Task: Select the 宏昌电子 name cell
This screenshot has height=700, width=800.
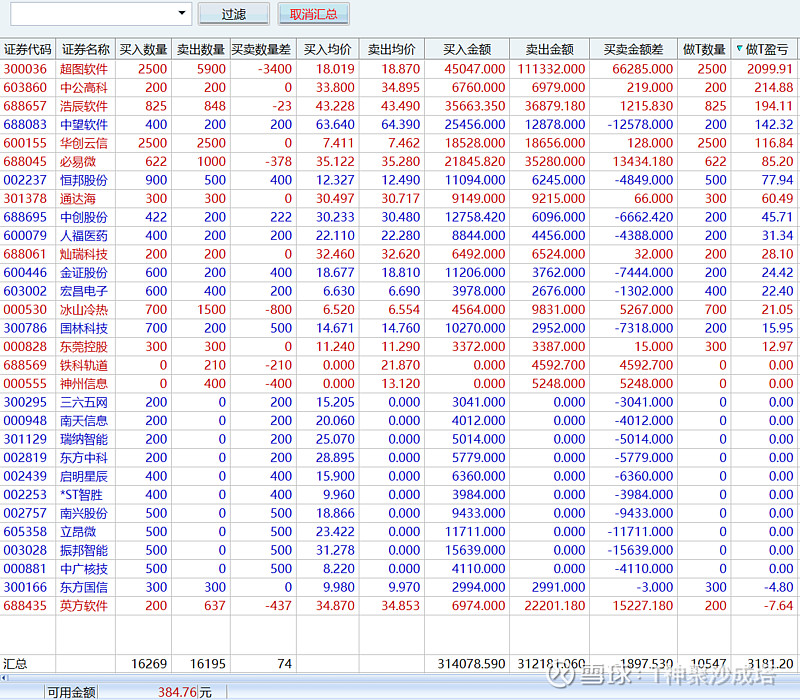Action: (84, 291)
